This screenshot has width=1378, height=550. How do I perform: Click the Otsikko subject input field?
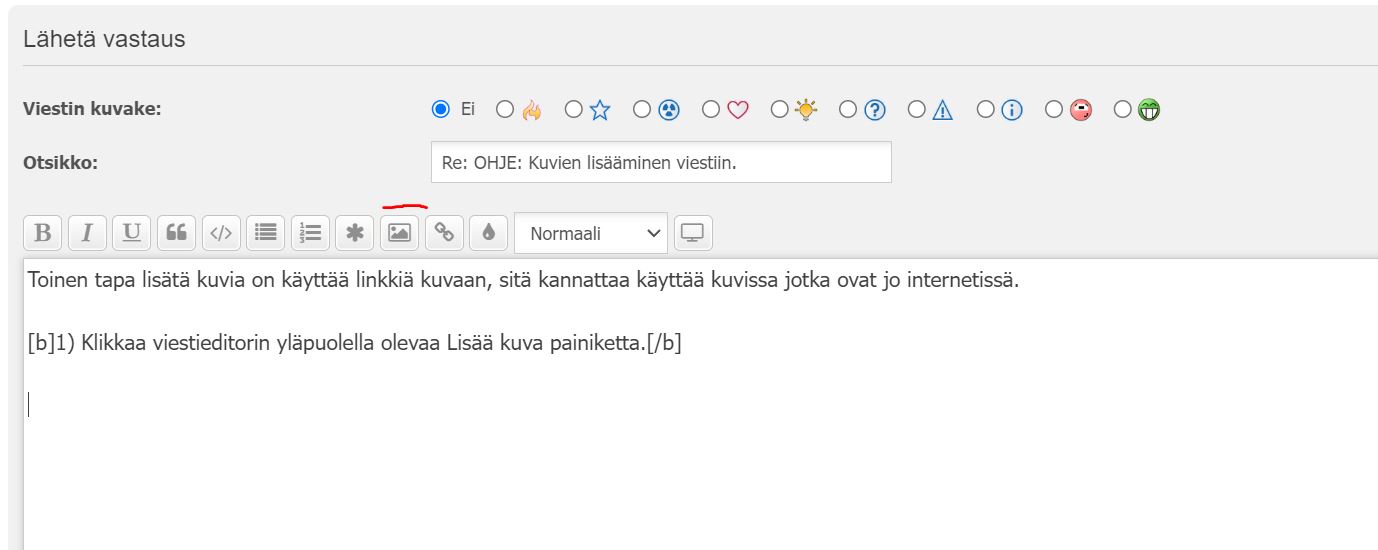pos(660,162)
